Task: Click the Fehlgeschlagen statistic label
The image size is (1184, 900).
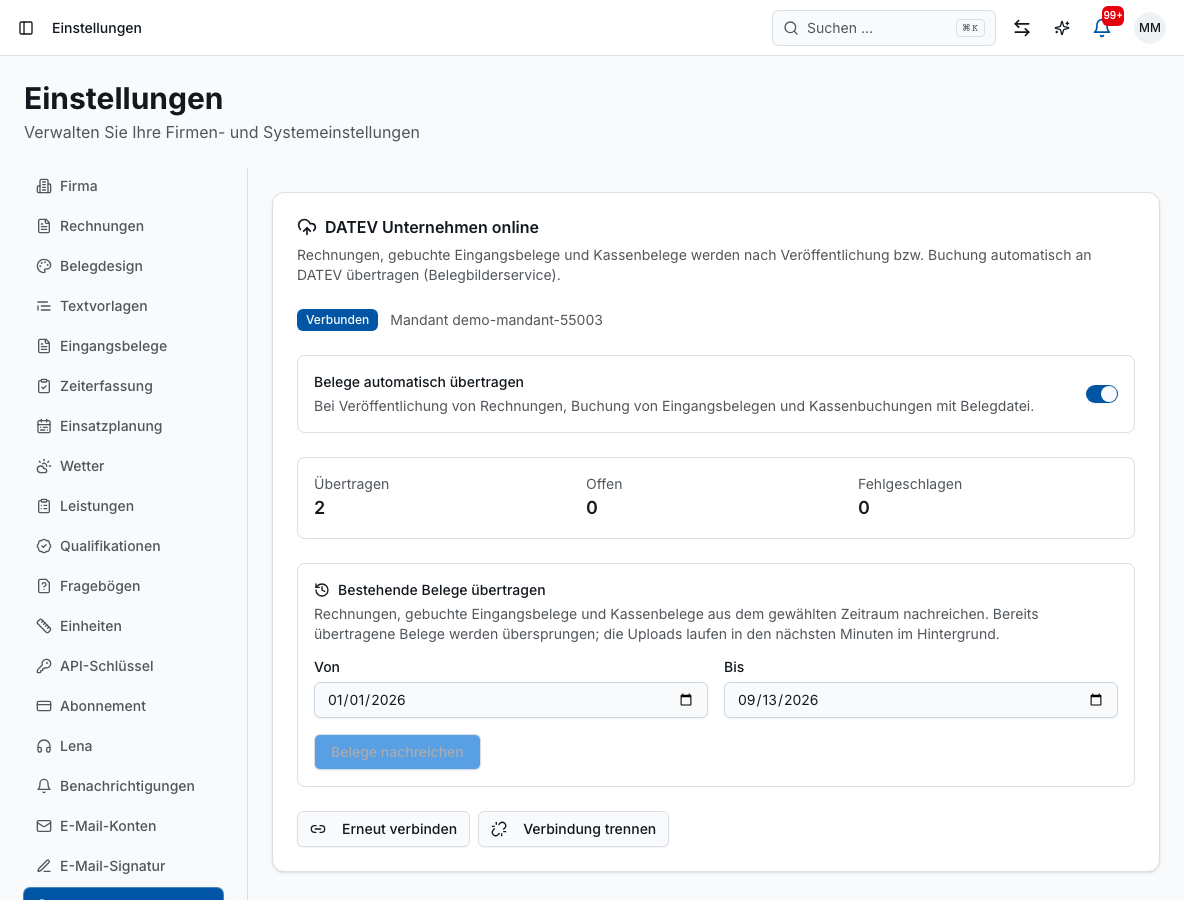Action: pyautogui.click(x=910, y=484)
